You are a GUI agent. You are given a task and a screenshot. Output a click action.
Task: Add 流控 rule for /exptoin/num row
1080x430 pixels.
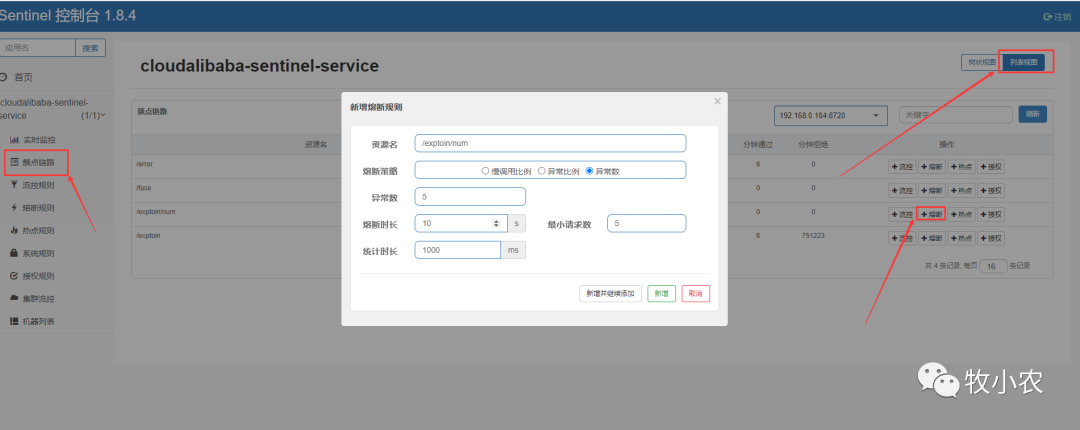[902, 214]
